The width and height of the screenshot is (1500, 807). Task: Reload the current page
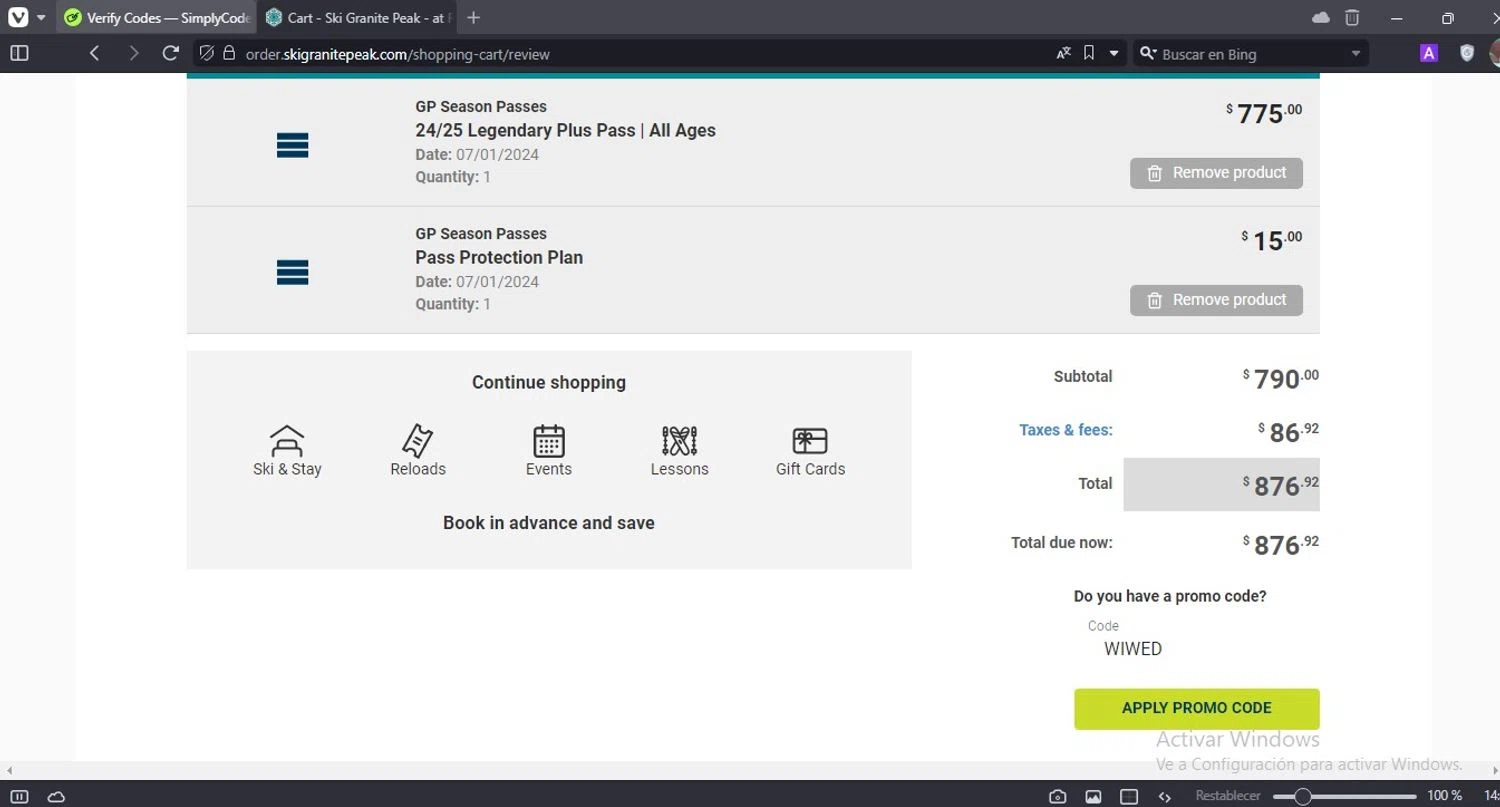coord(171,53)
